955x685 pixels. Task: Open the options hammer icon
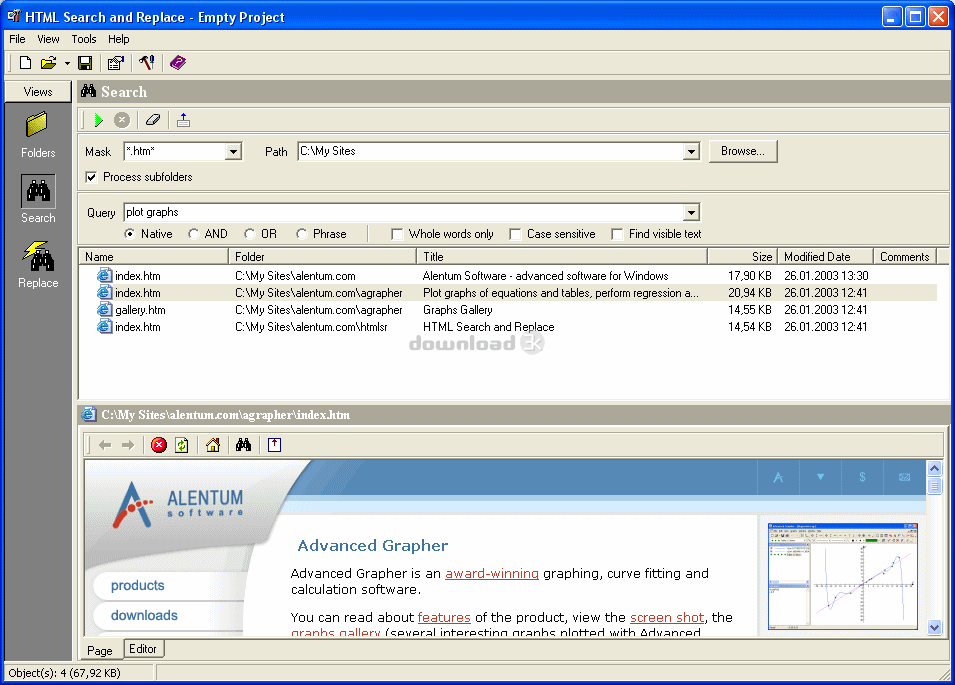pyautogui.click(x=147, y=63)
